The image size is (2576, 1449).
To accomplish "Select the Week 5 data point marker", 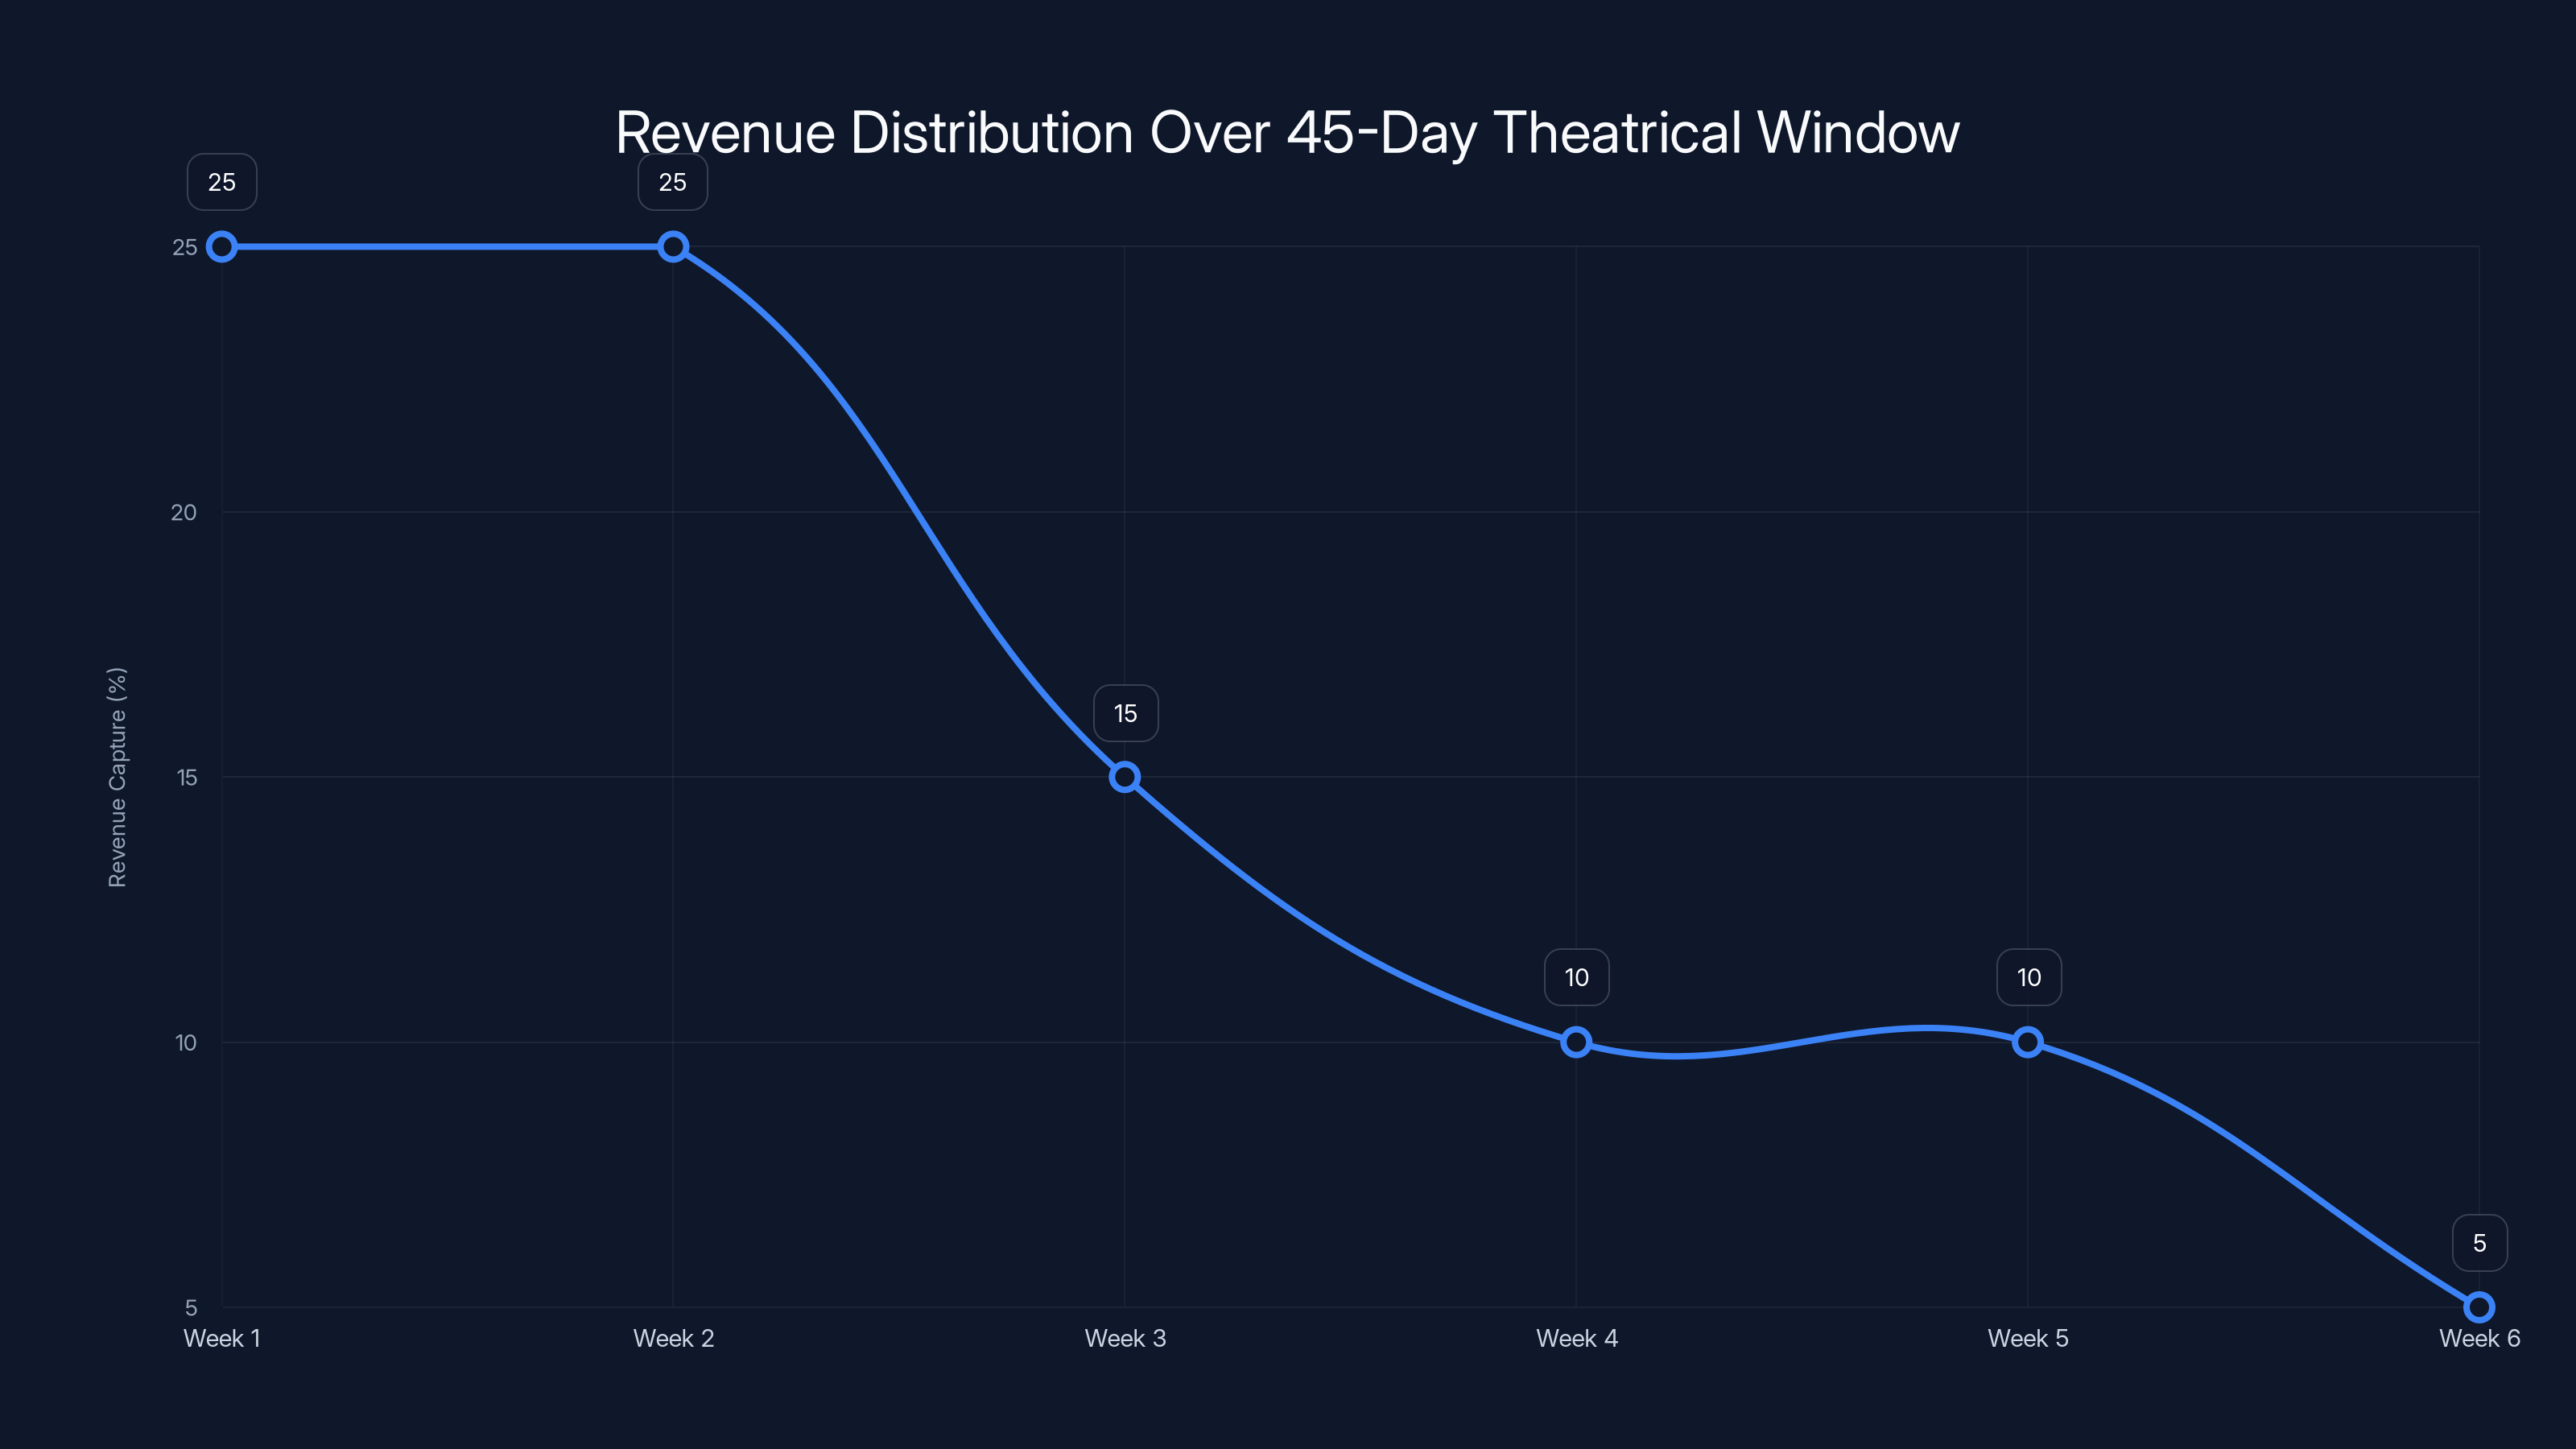I will click(2028, 1042).
